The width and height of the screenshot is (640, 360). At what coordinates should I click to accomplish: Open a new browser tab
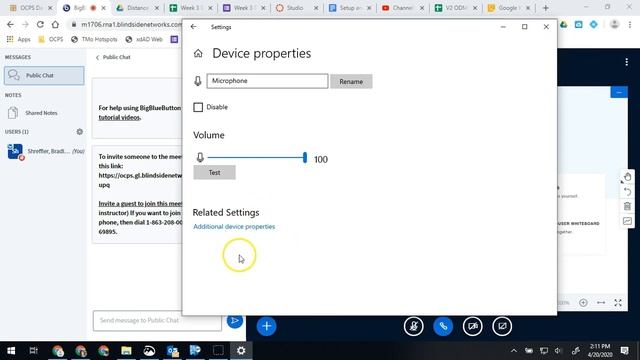coord(545,8)
